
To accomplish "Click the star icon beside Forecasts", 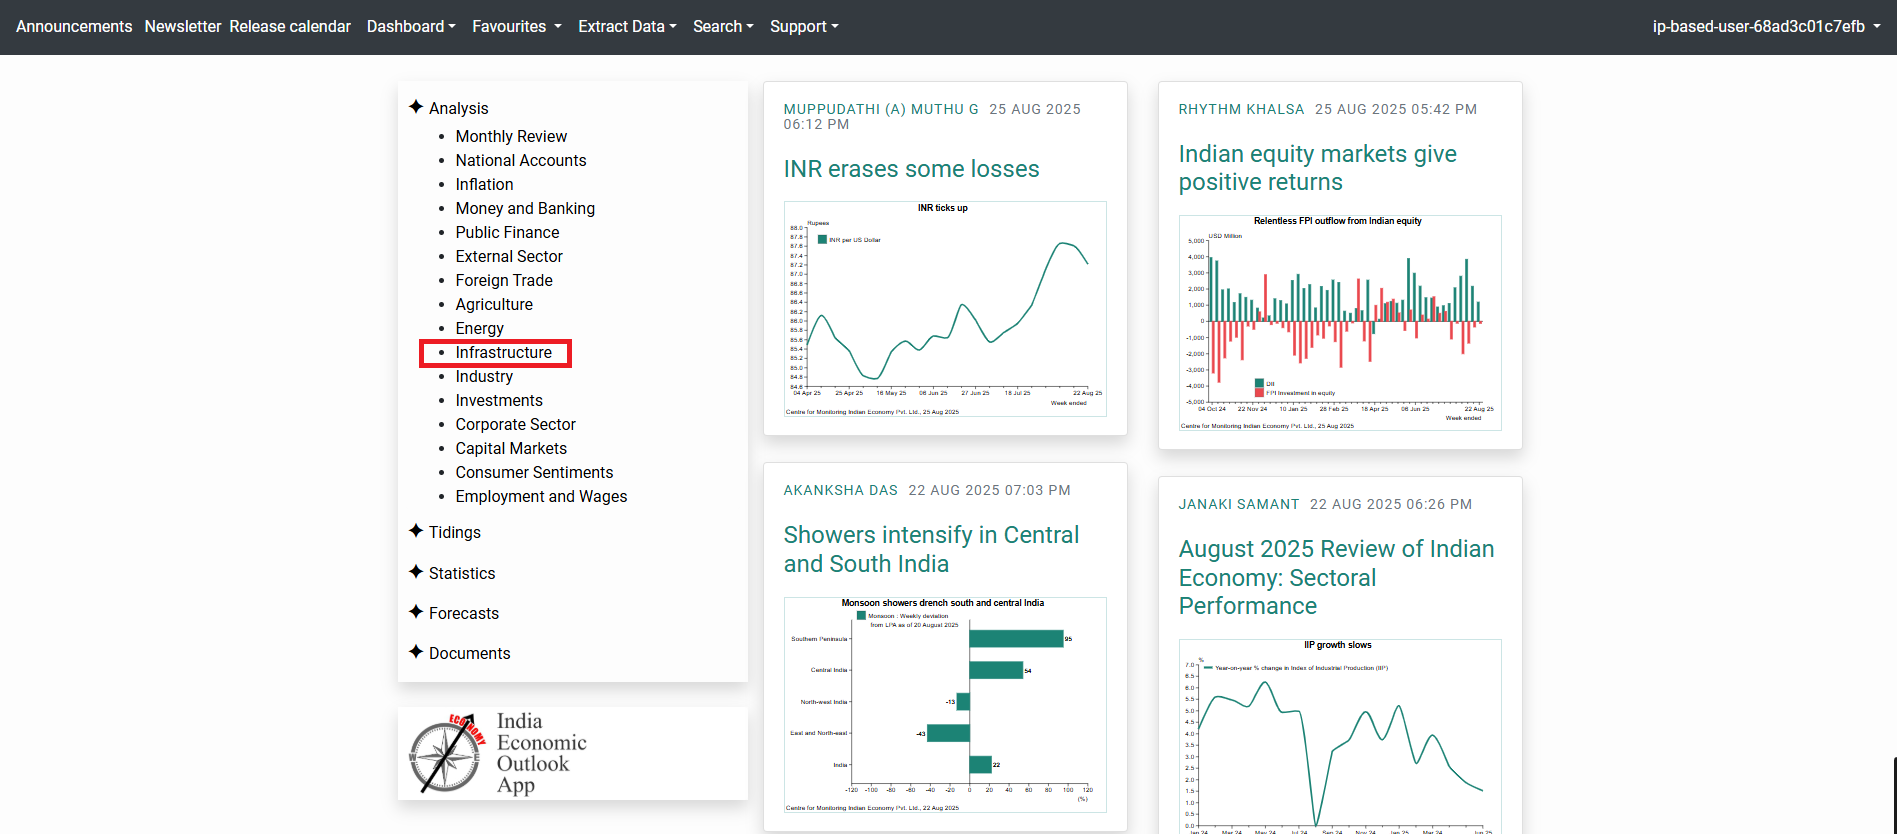I will [416, 612].
